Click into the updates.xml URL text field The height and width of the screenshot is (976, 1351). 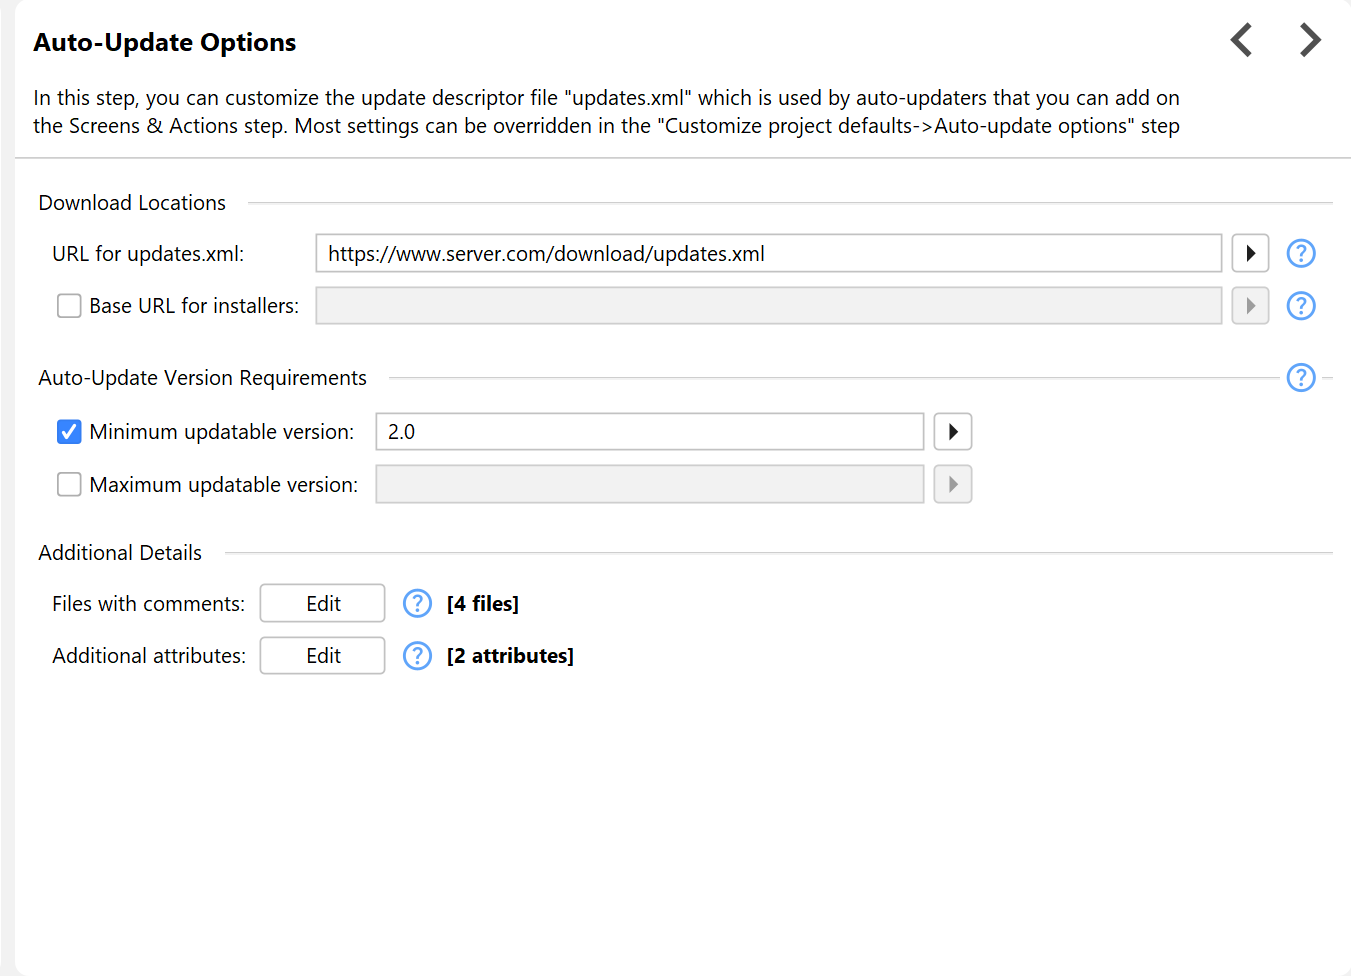tap(769, 253)
